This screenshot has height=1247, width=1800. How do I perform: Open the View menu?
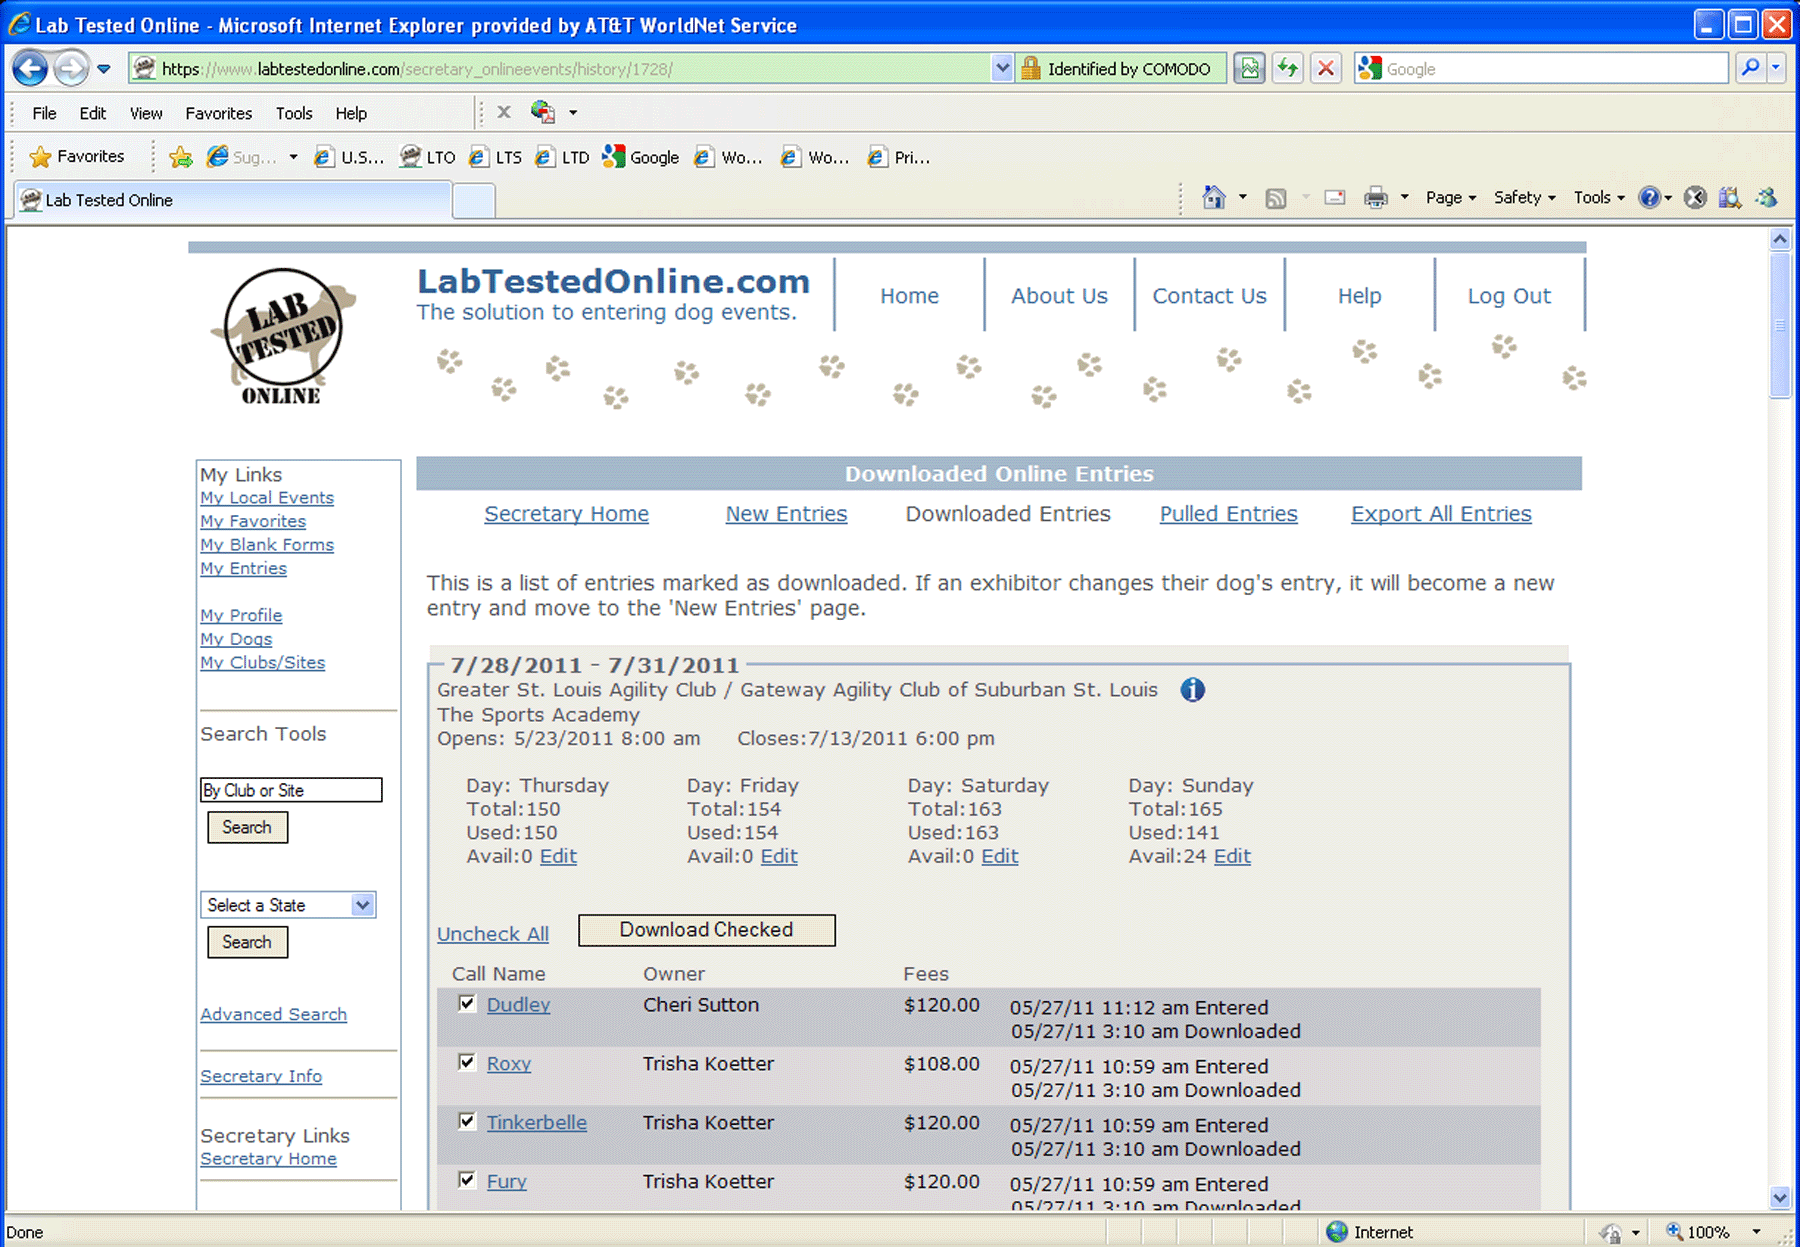click(146, 113)
